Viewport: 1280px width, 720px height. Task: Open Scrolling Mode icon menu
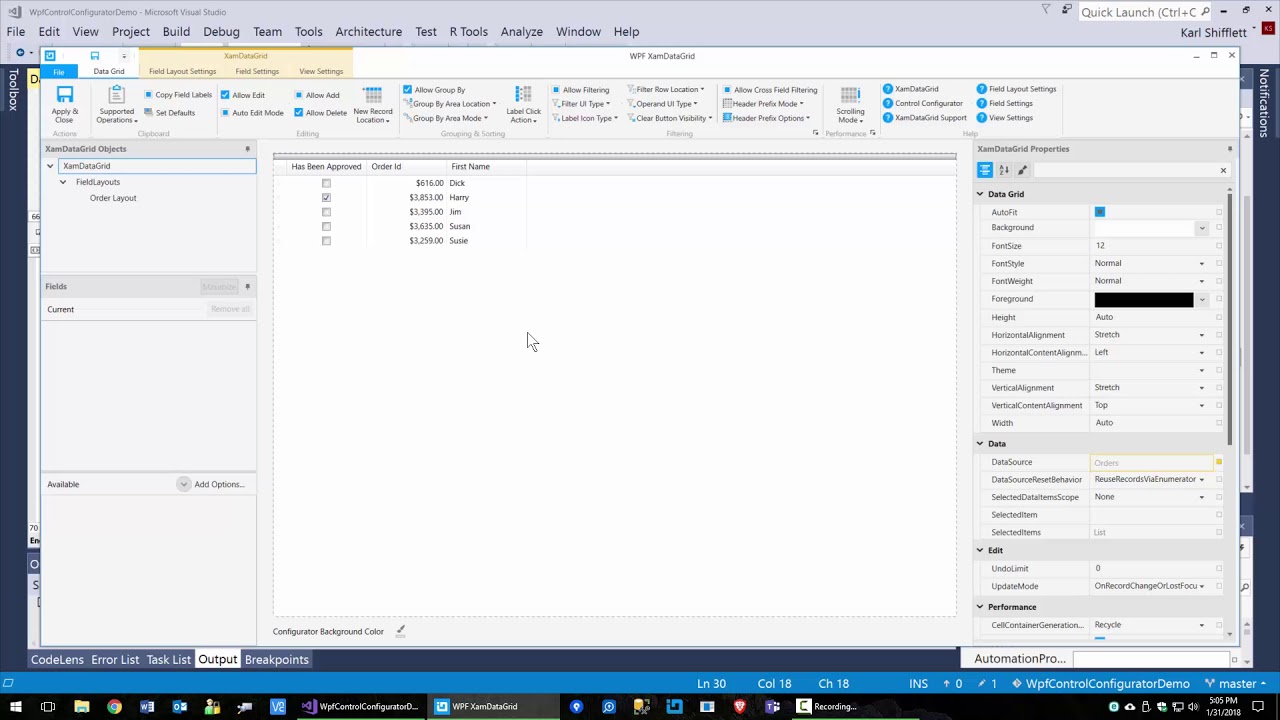click(x=850, y=96)
